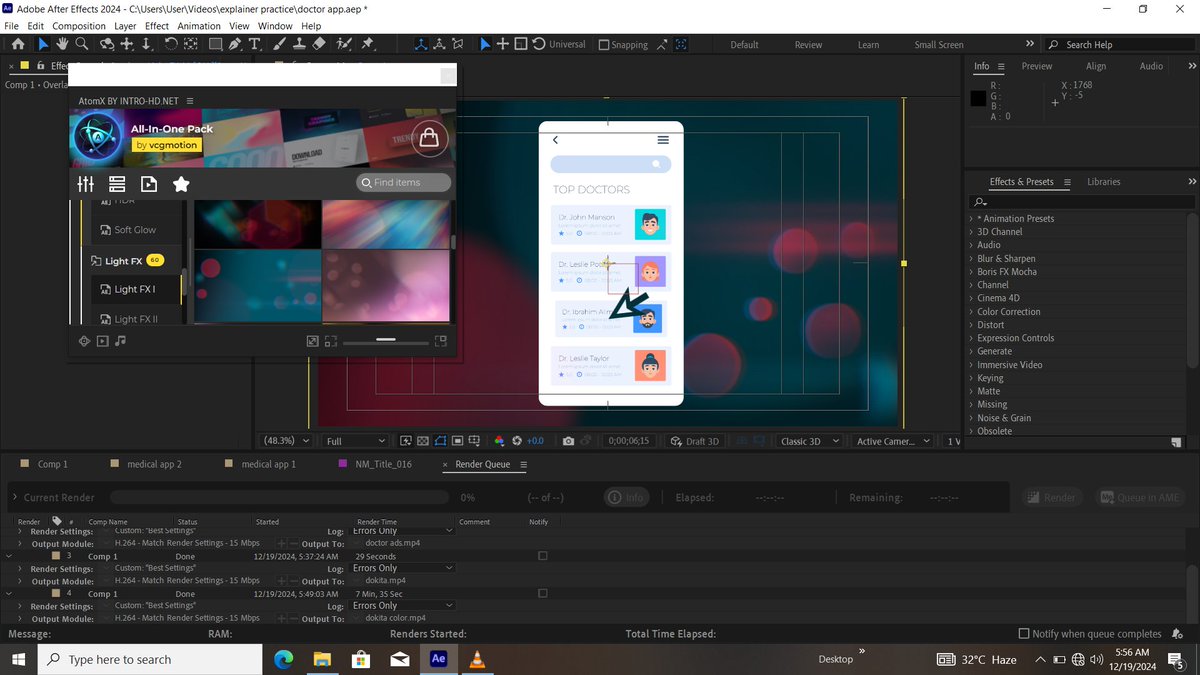
Task: Open Microsoft Edge from taskbar
Action: point(283,659)
